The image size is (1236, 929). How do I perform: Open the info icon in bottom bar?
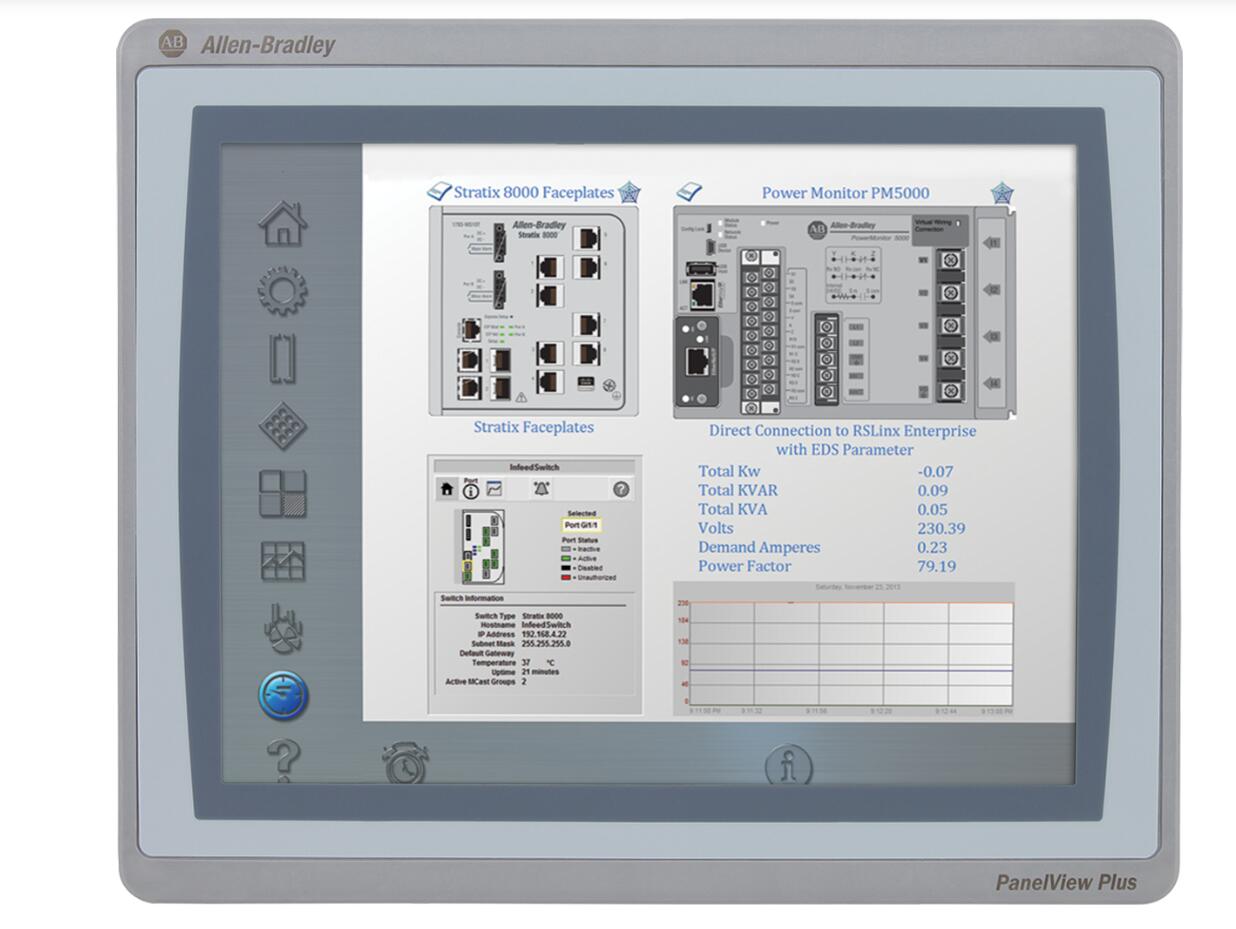pos(789,767)
